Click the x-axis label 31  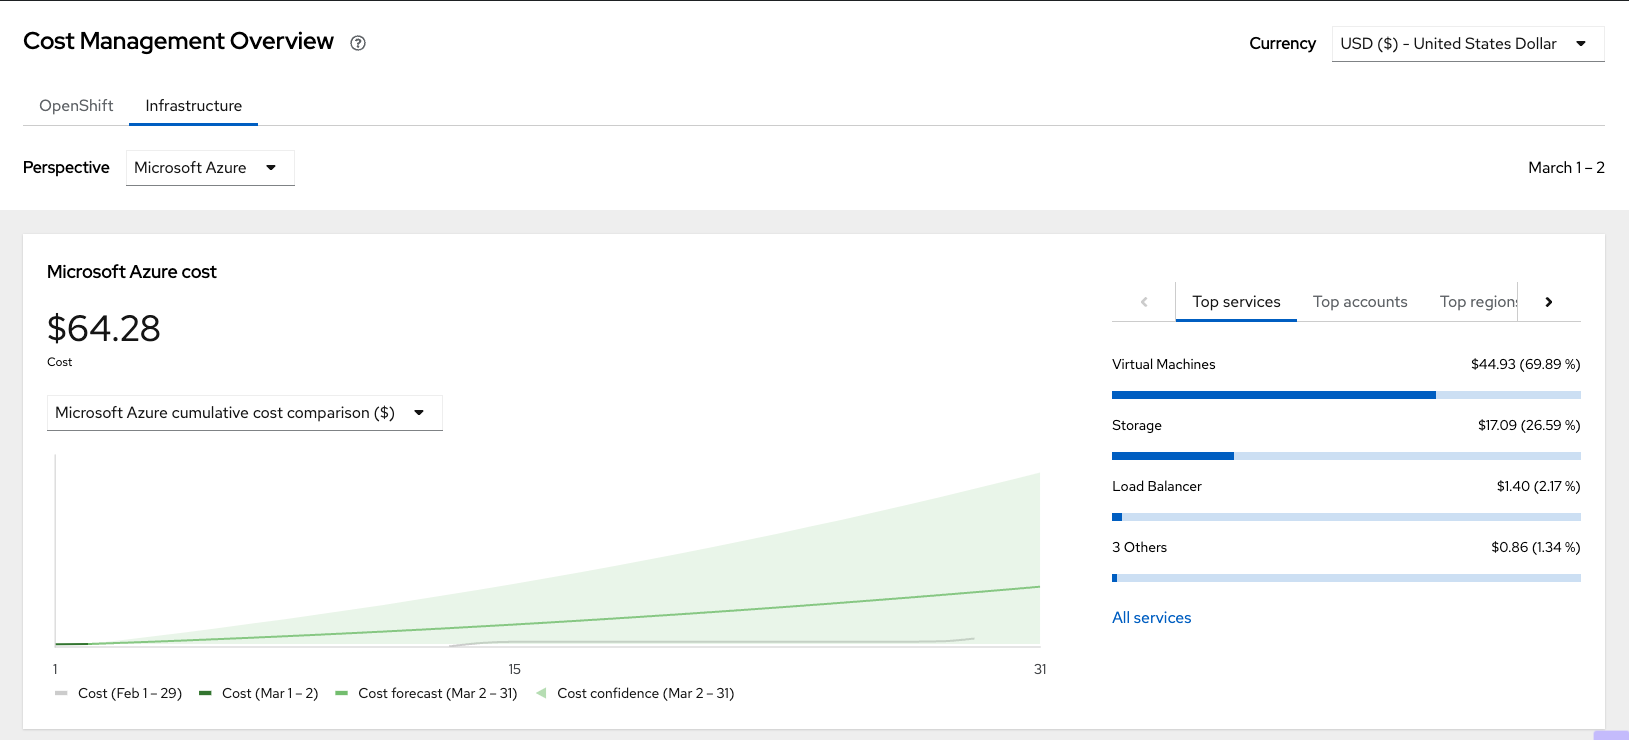[x=1040, y=669]
